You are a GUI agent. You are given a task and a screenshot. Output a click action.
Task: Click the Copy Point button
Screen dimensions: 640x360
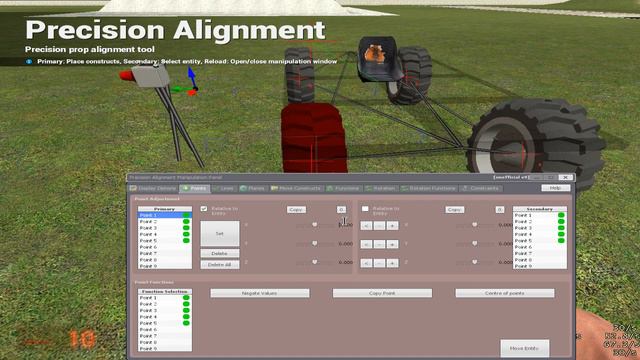click(x=382, y=293)
